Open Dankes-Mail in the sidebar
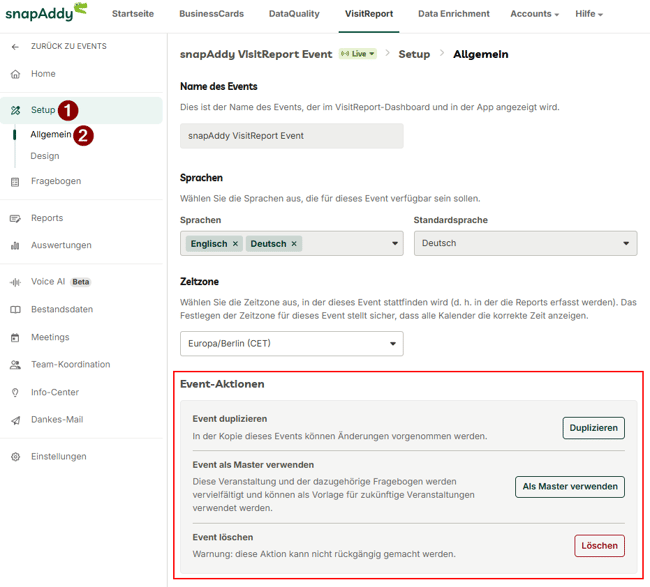Viewport: 650px width, 587px height. tap(57, 420)
